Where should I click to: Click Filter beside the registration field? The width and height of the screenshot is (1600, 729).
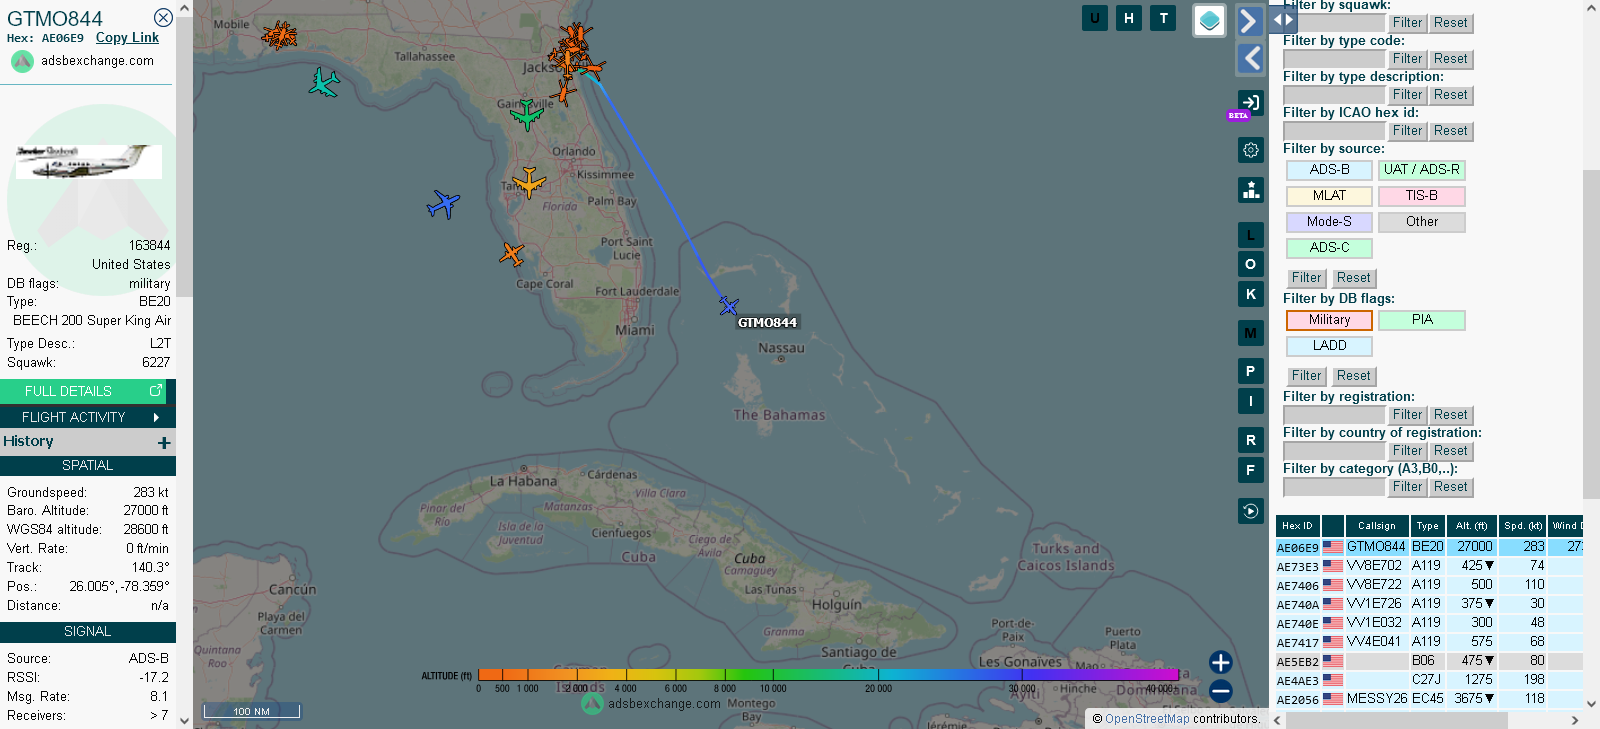coord(1407,415)
